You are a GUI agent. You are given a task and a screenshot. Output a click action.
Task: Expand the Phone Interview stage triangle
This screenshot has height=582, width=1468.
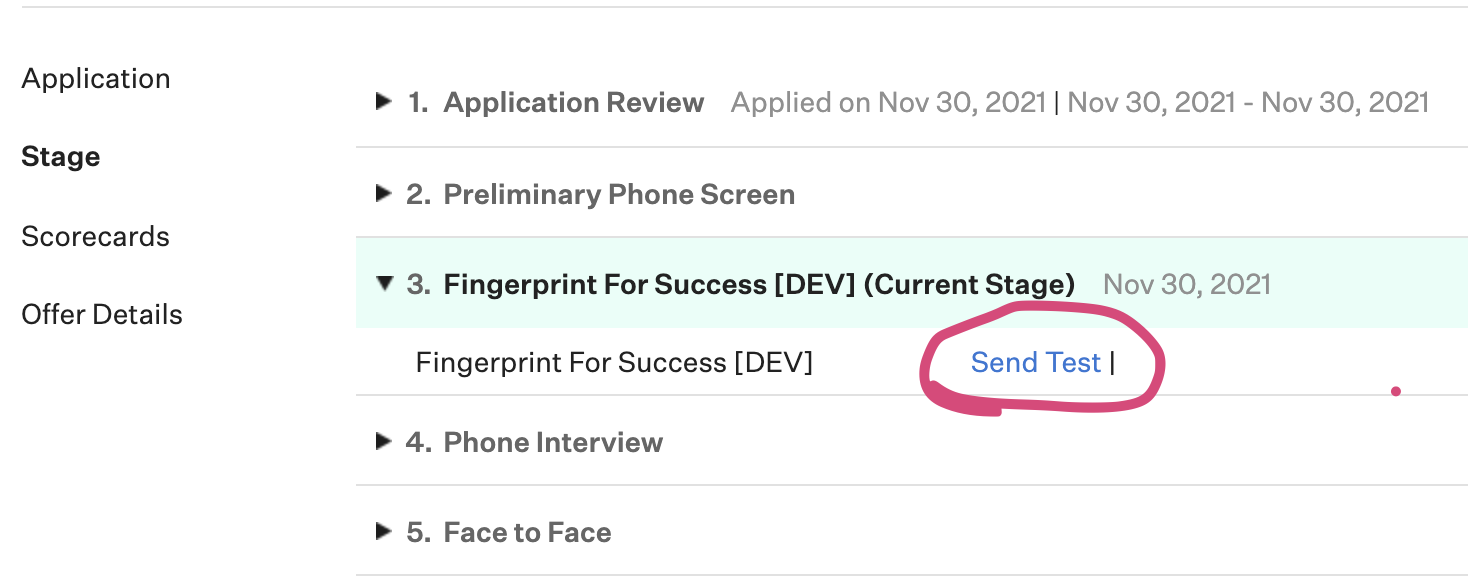click(x=383, y=441)
